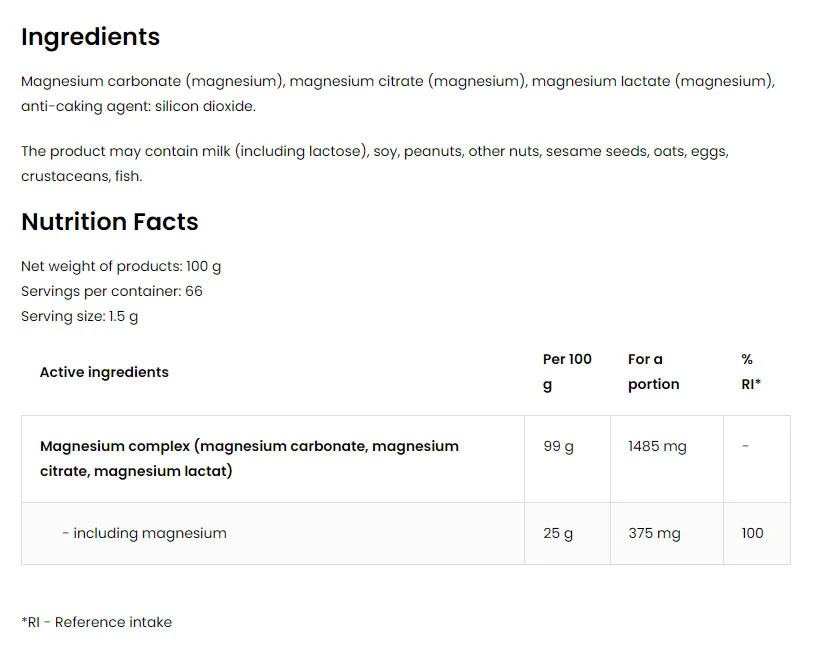Screen dimensions: 815x662
Task: Click the magnesium carbonate ingredients paragraph
Action: coord(397,93)
